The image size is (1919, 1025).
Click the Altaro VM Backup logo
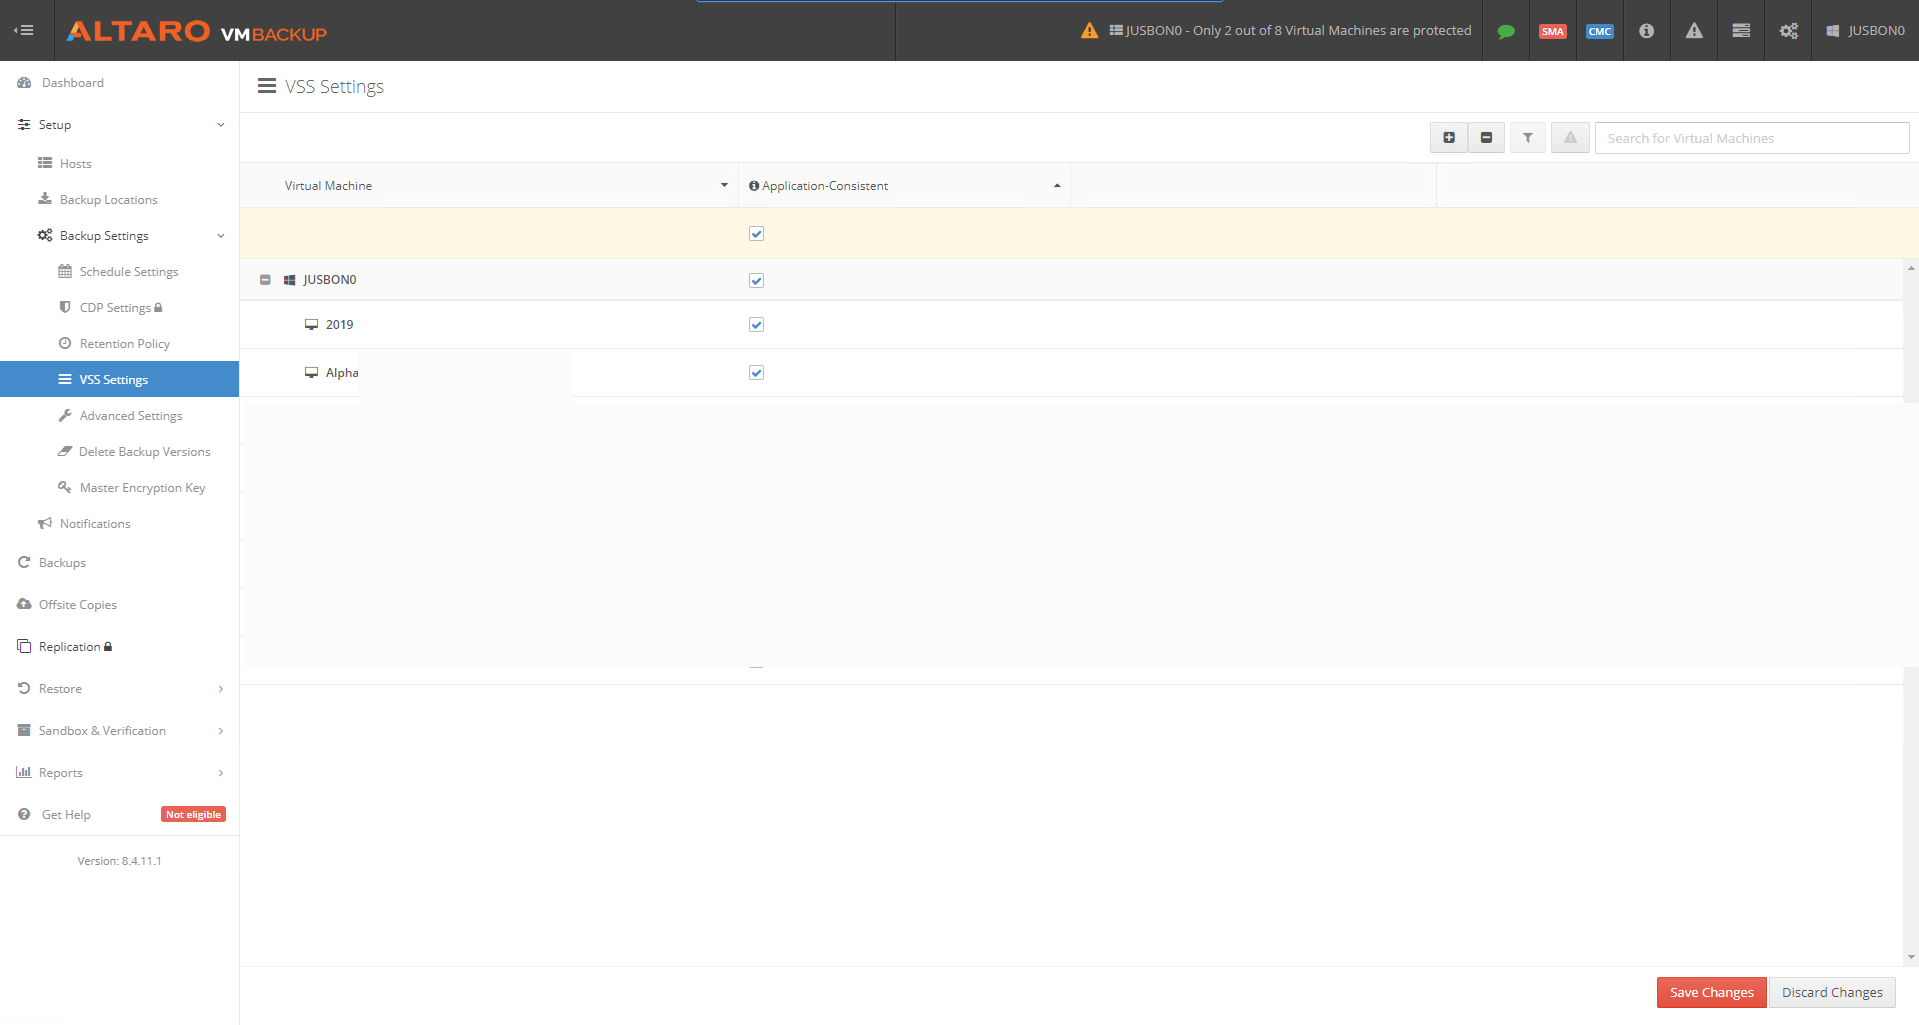point(197,31)
